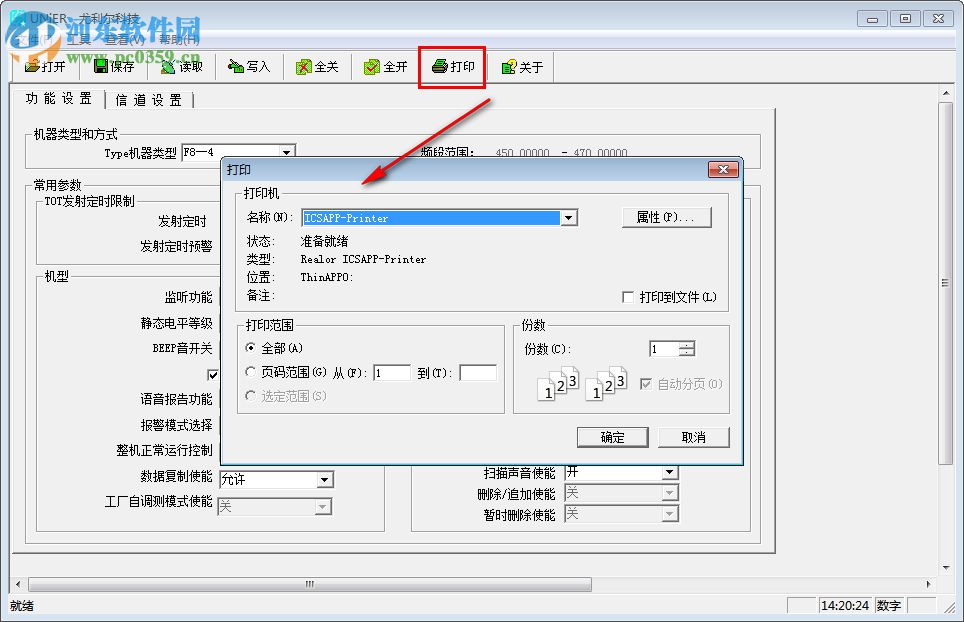This screenshot has width=964, height=622.
Task: Click the 全关 toolbar icon
Action: coord(317,66)
